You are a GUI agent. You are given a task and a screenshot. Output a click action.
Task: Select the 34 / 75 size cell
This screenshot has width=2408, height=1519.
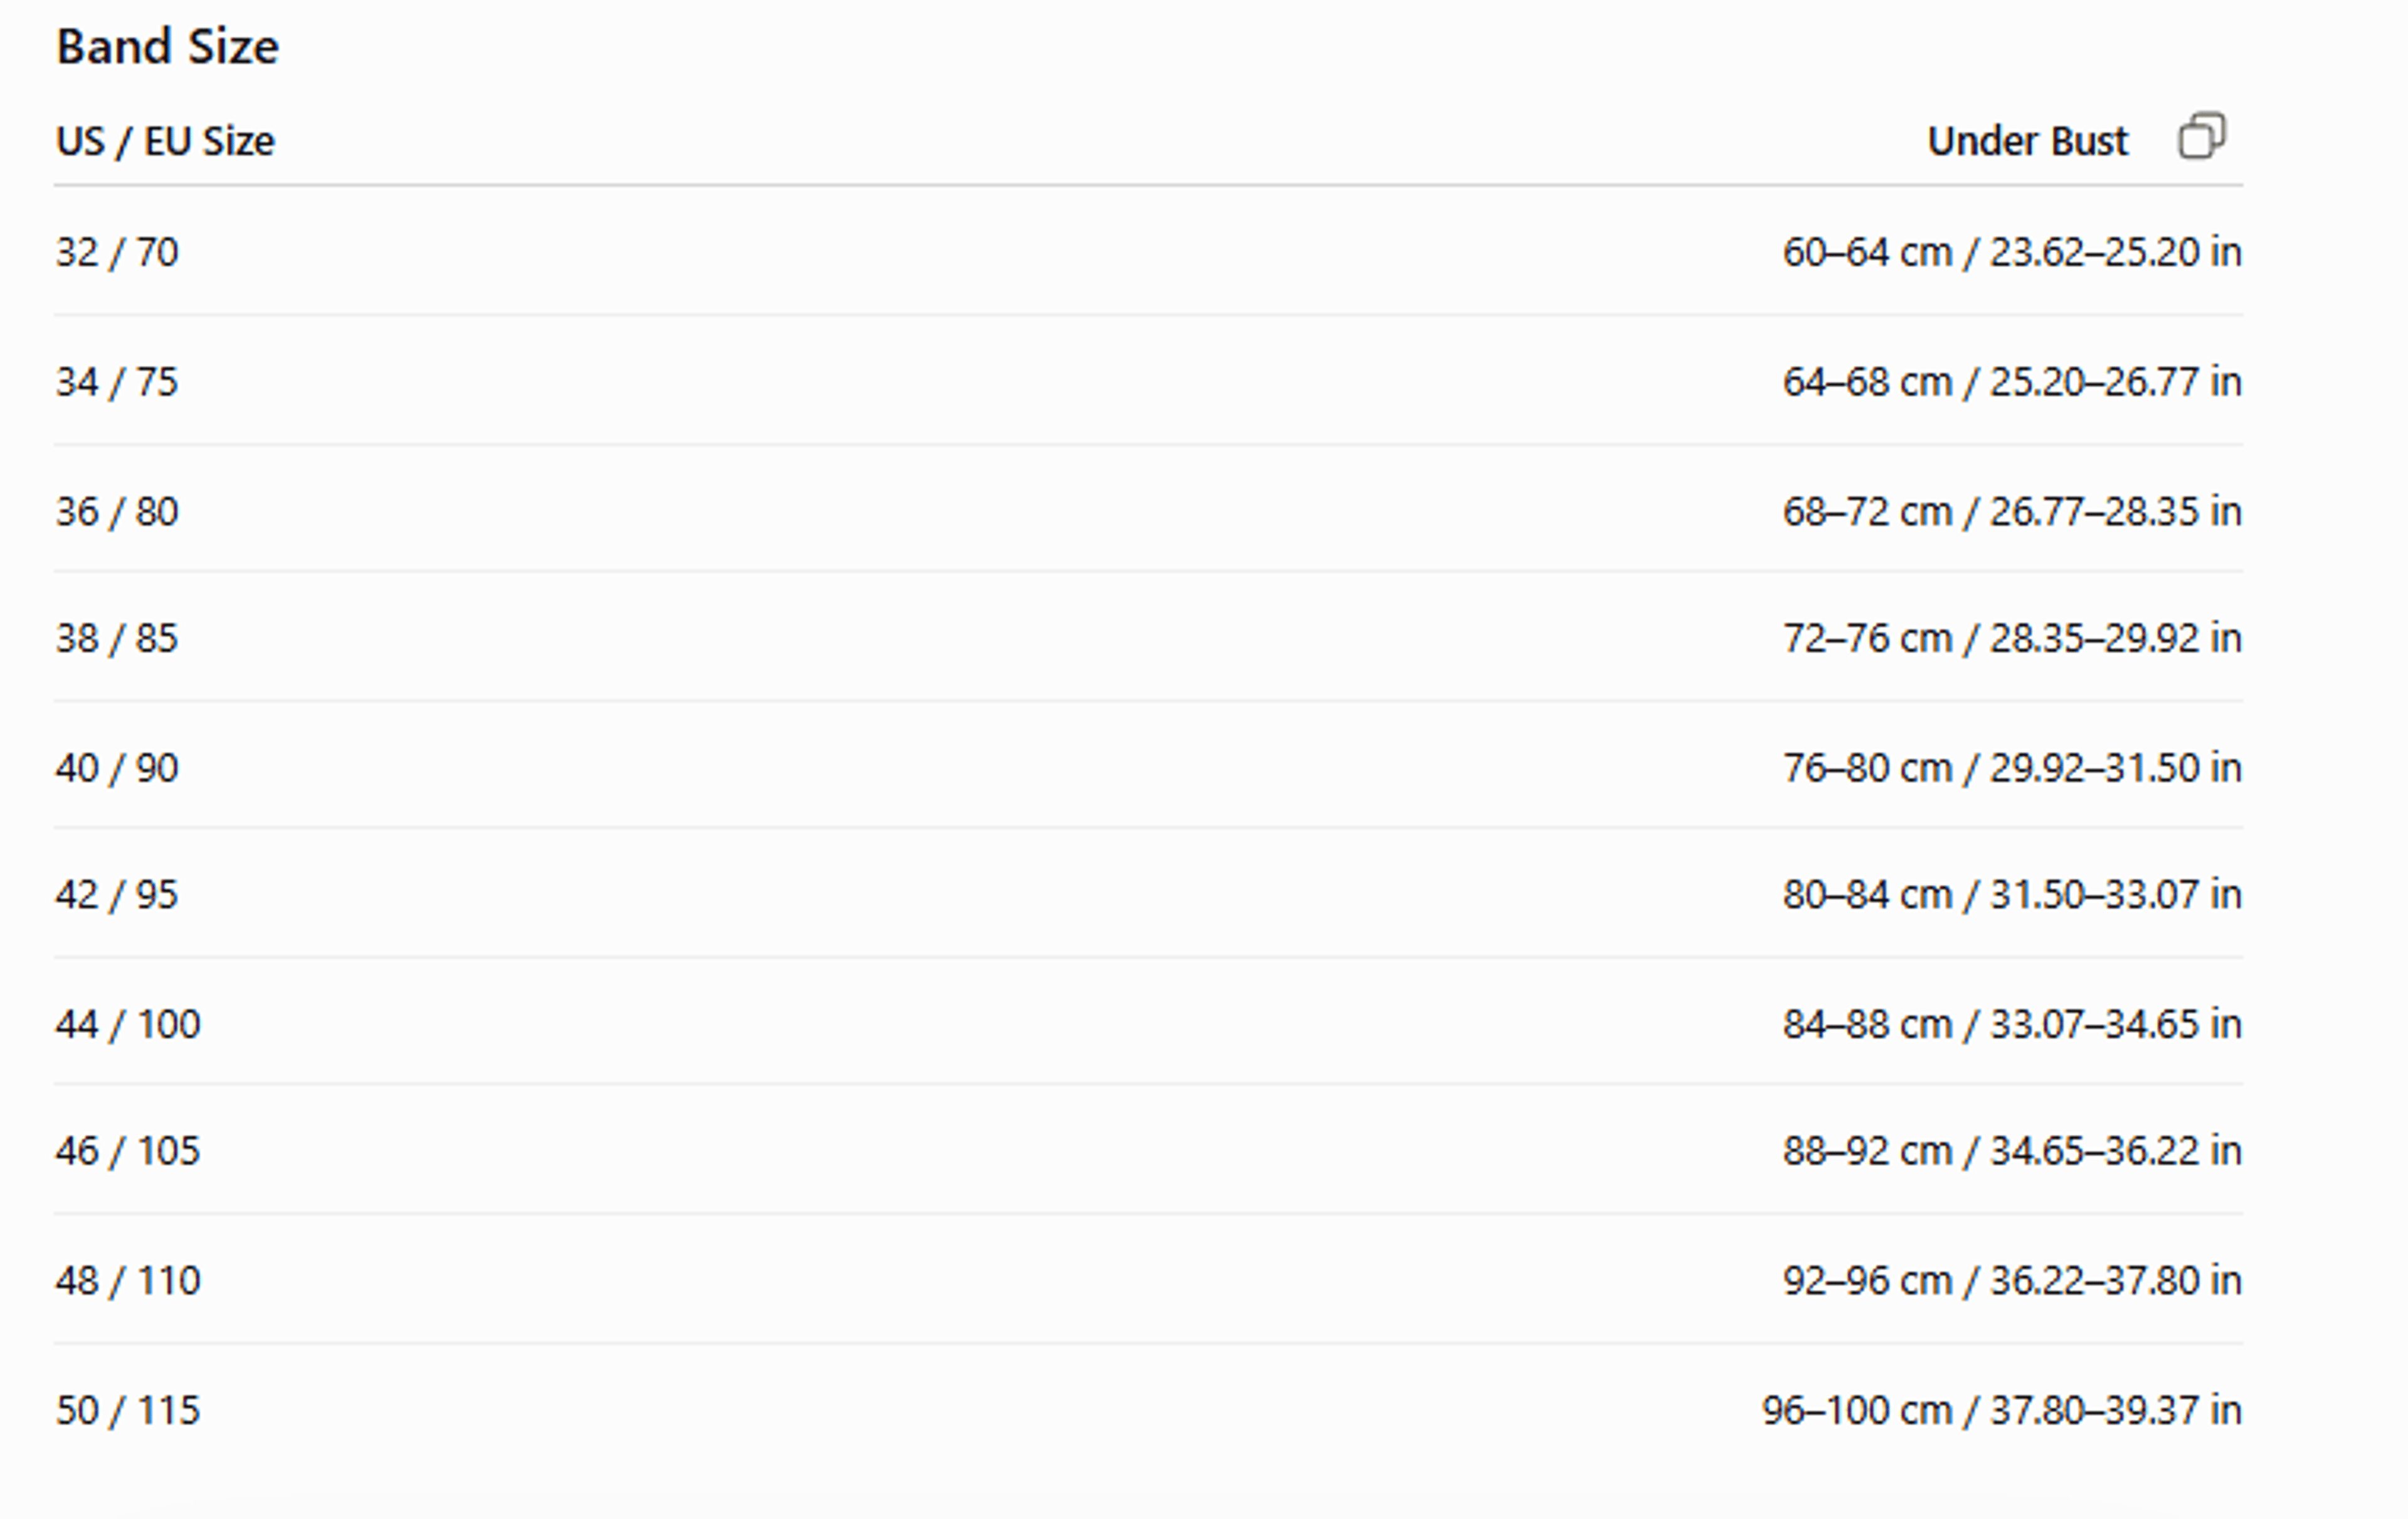pos(117,382)
